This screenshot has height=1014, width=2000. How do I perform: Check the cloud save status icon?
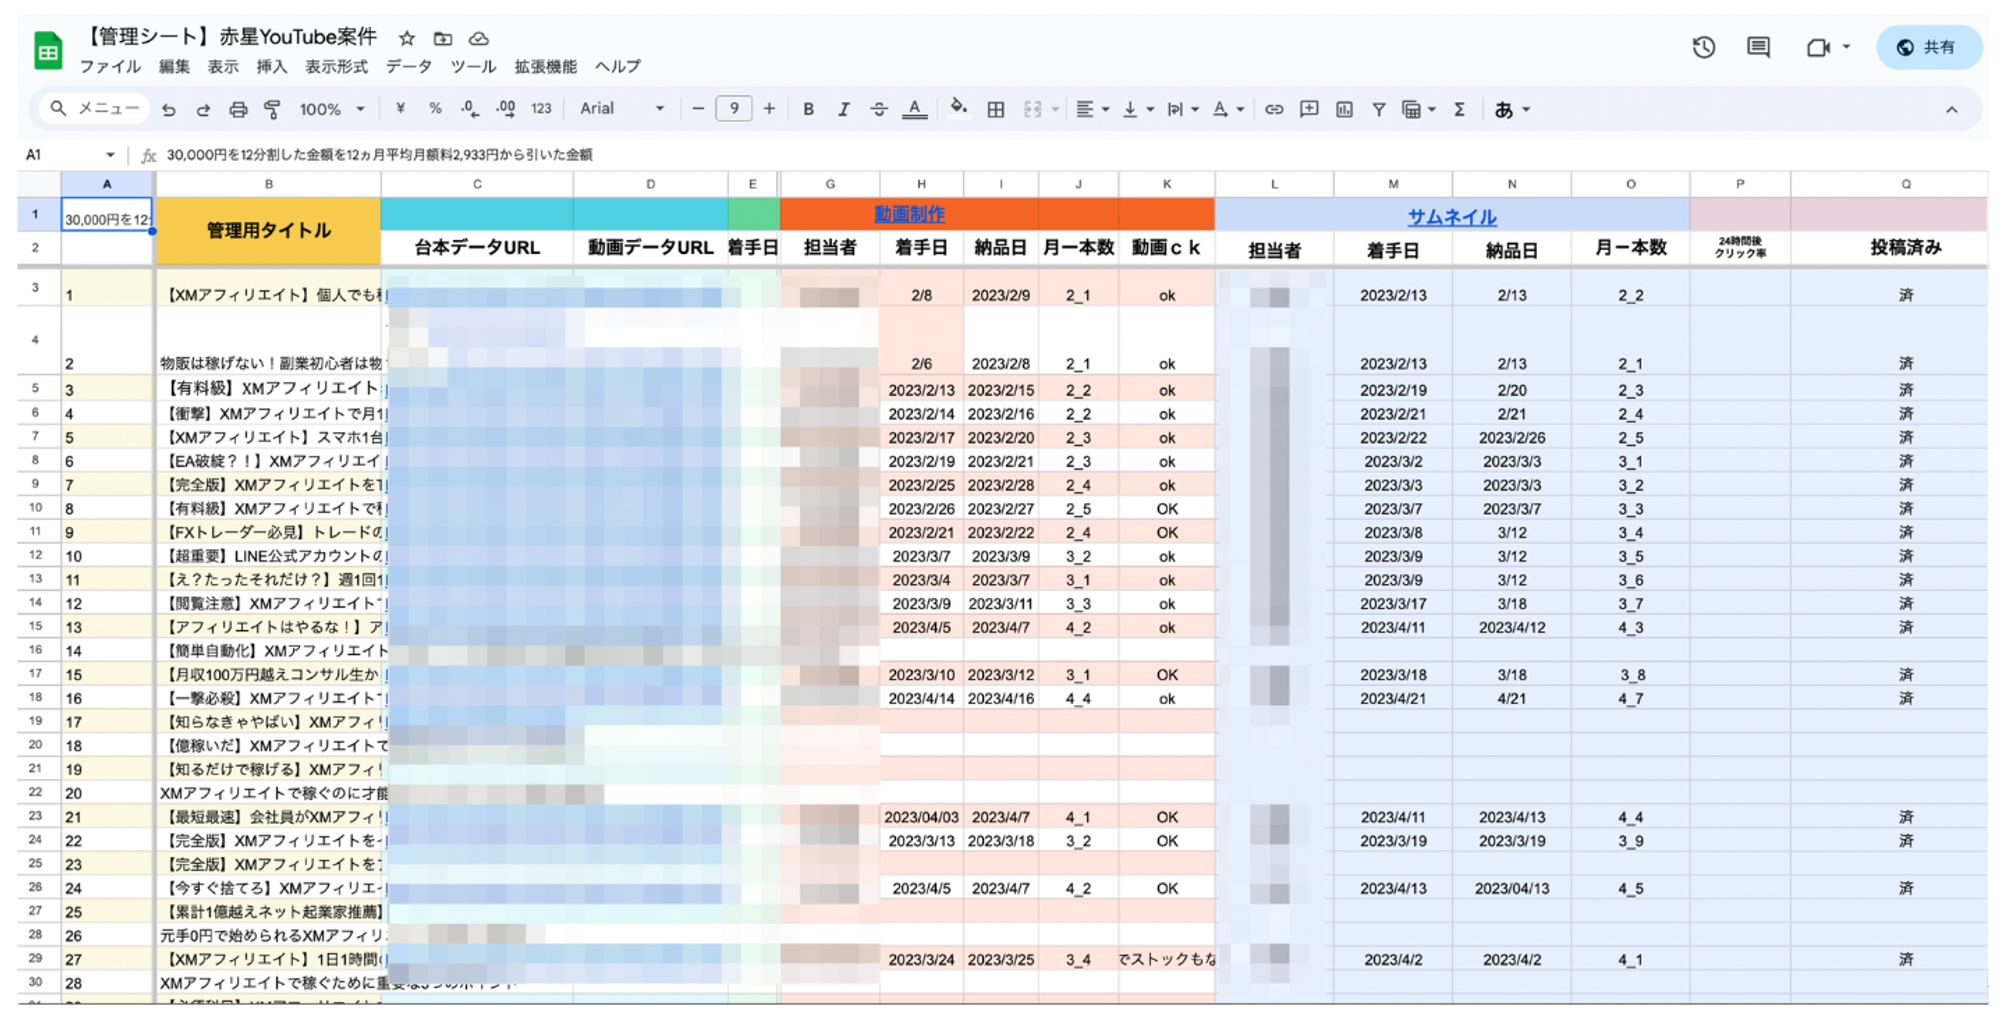[479, 39]
